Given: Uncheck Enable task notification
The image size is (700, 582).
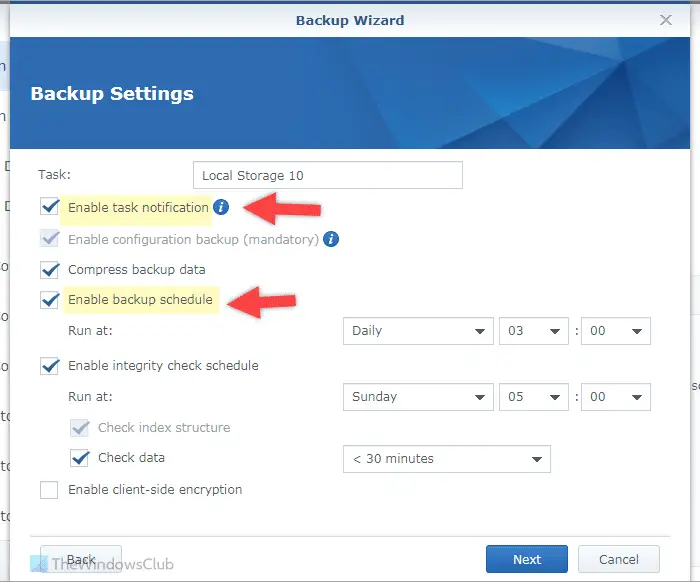Looking at the screenshot, I should click(x=49, y=206).
